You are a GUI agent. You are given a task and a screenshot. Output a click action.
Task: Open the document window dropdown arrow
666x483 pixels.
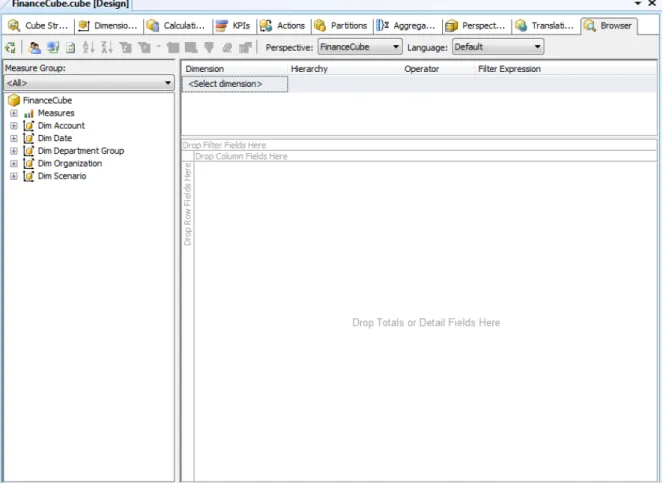click(x=638, y=3)
